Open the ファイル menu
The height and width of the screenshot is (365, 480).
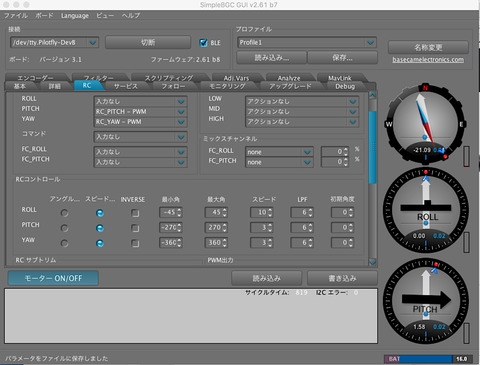tap(16, 15)
